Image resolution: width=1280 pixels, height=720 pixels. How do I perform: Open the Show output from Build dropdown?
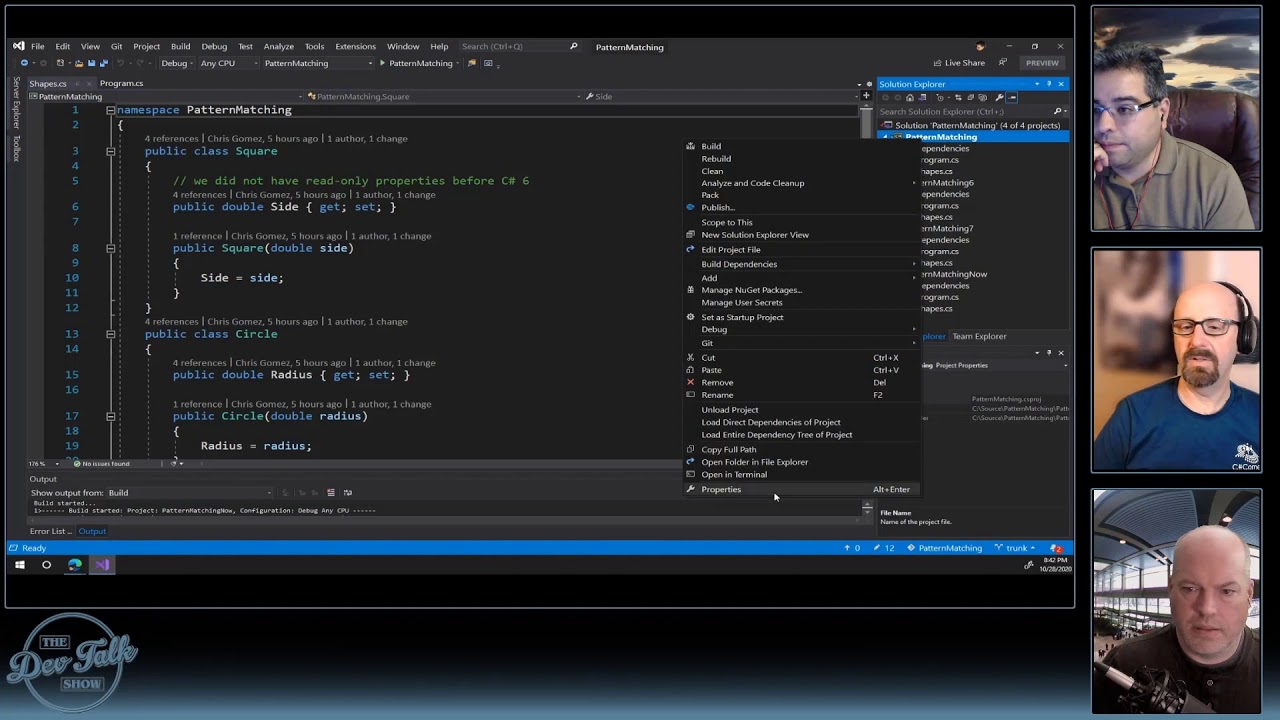(x=189, y=492)
